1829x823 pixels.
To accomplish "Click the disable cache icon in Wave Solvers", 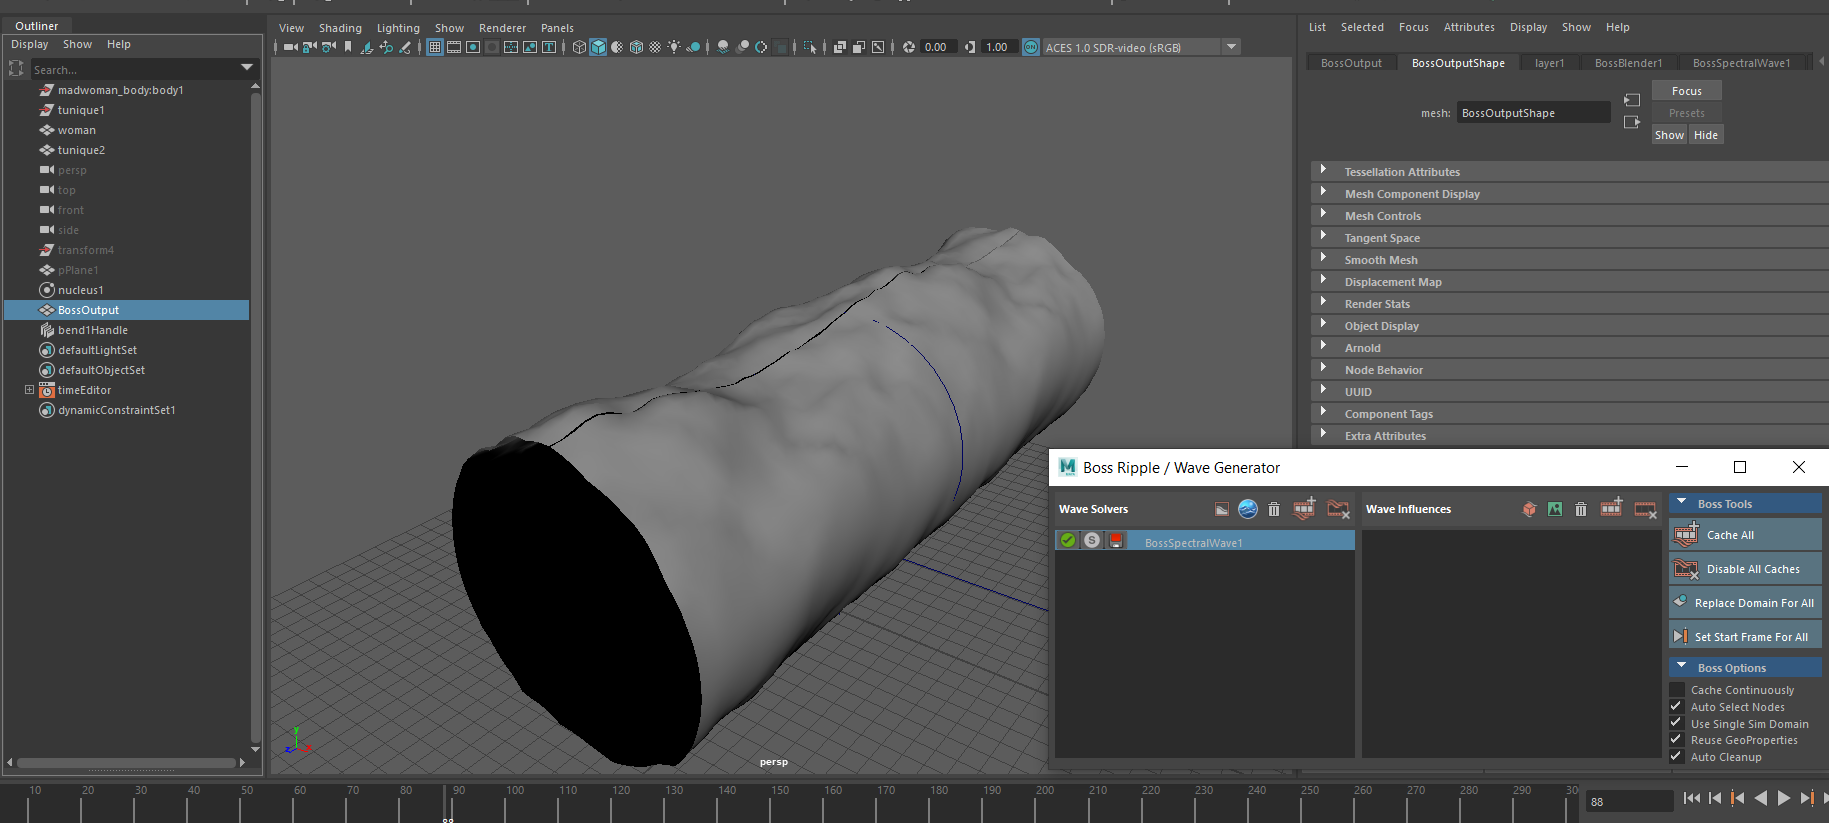I will click(1338, 509).
